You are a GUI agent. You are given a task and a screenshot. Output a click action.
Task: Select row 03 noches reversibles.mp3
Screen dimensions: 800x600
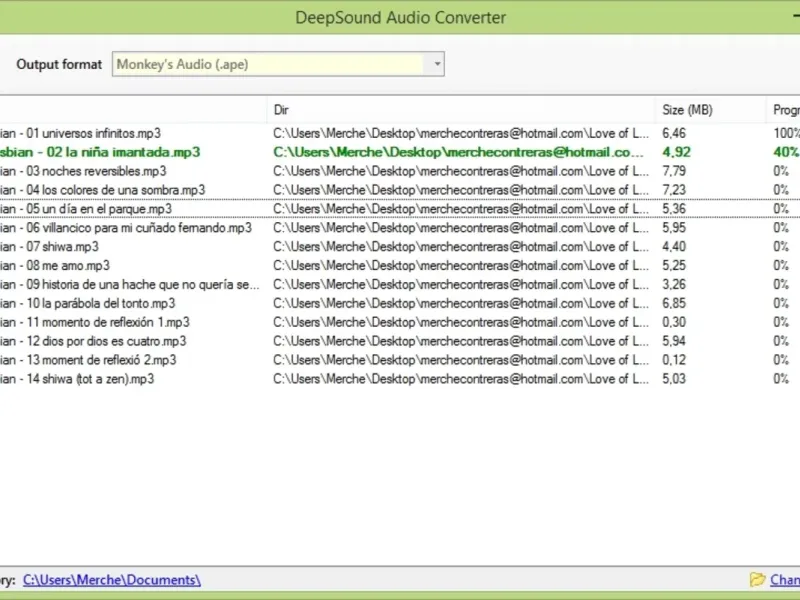[400, 171]
